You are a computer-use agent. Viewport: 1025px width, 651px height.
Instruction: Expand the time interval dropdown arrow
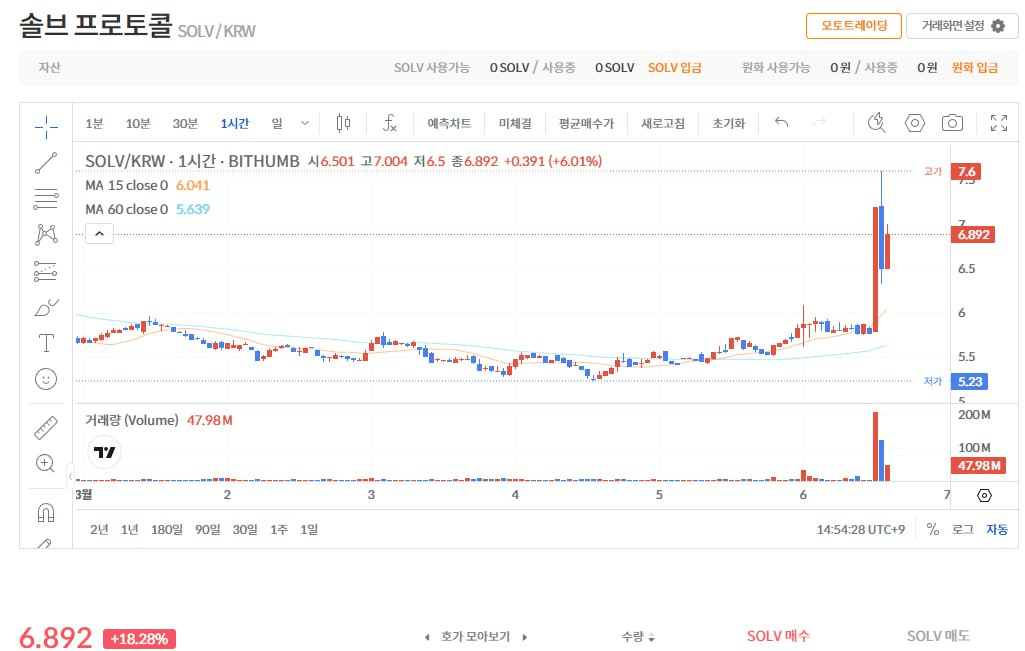tap(305, 123)
